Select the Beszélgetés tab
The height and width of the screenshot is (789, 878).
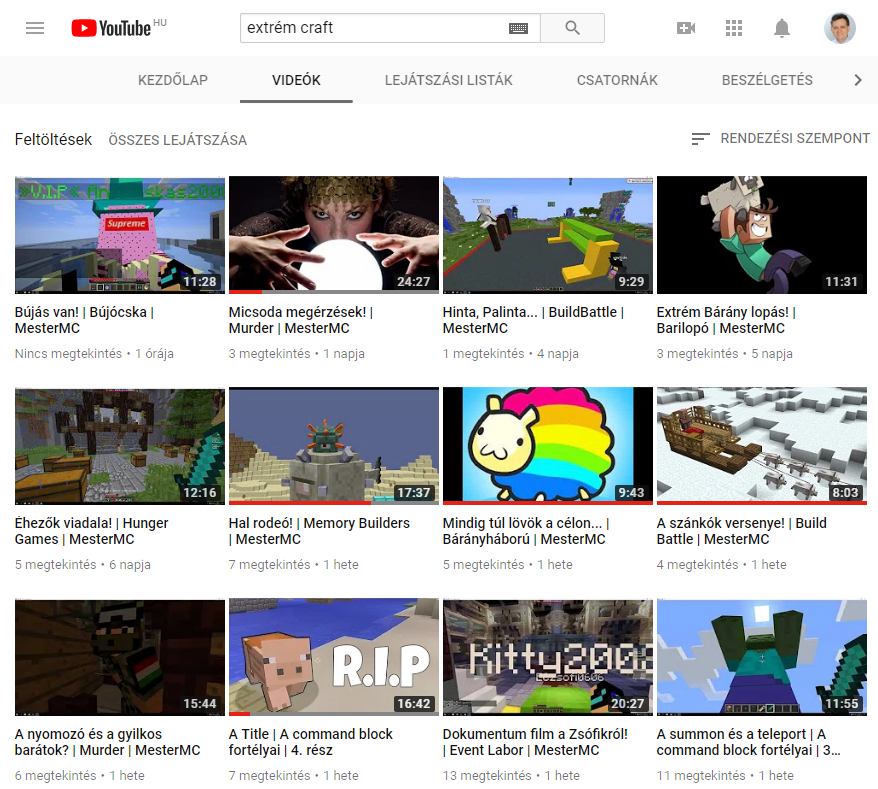pos(767,80)
